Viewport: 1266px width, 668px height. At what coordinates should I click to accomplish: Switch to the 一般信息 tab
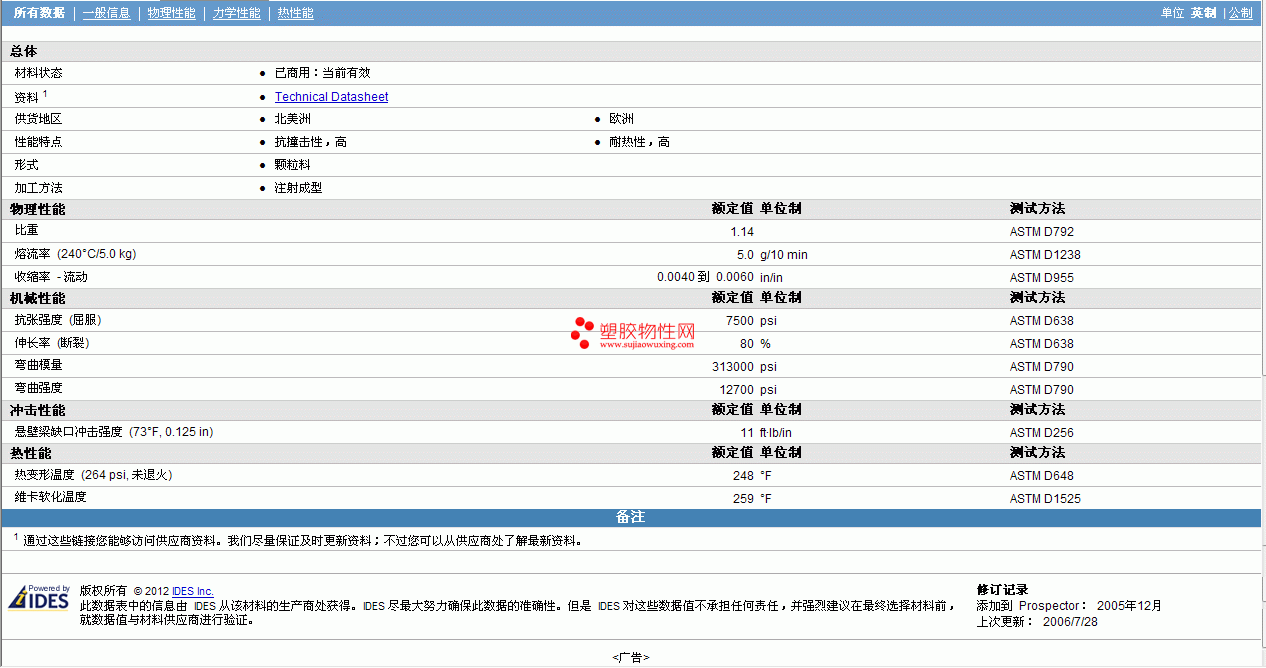pos(107,13)
